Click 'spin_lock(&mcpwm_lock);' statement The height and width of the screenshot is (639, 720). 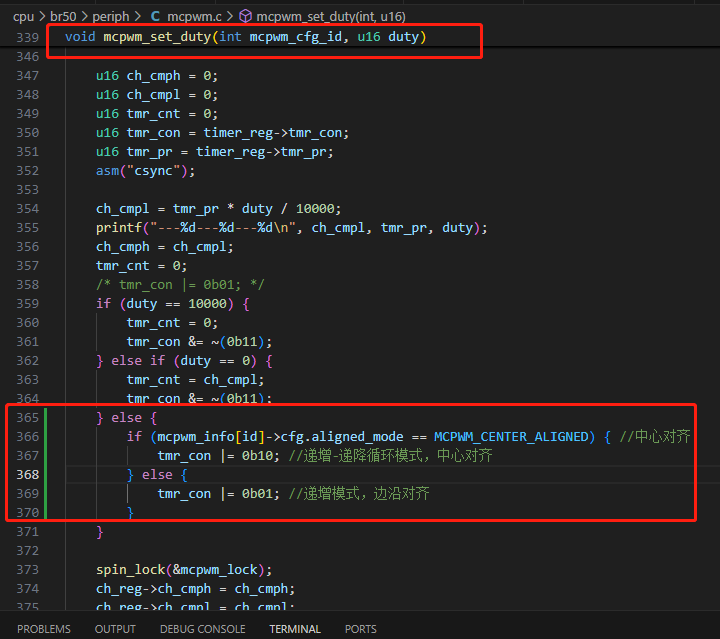click(x=184, y=570)
